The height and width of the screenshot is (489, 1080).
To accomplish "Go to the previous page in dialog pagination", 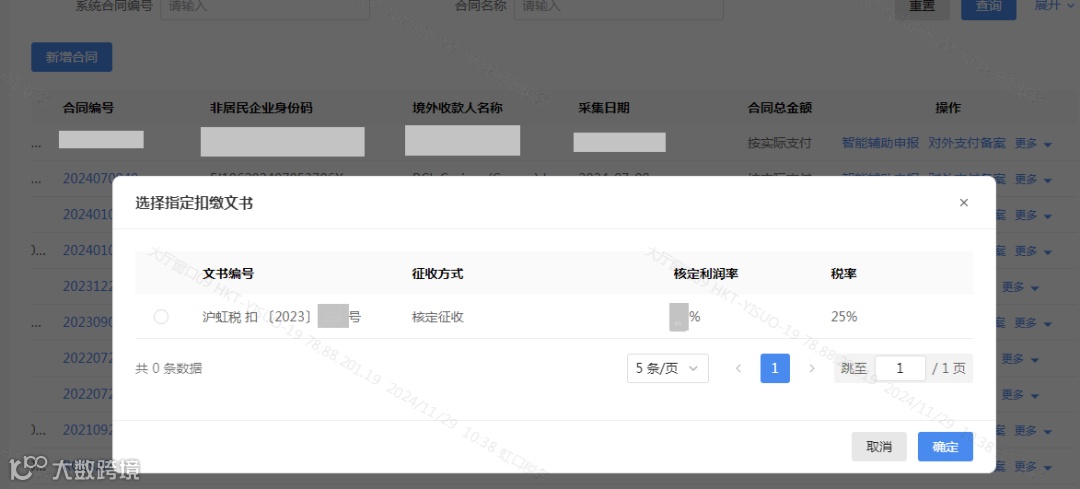I will point(738,368).
